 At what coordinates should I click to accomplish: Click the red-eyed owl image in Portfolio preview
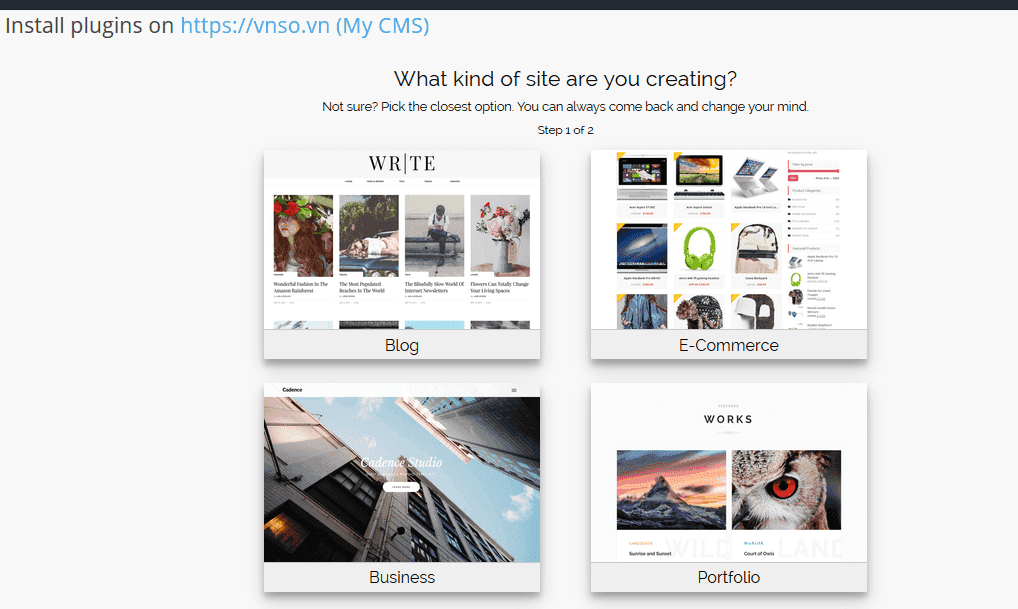(x=786, y=490)
